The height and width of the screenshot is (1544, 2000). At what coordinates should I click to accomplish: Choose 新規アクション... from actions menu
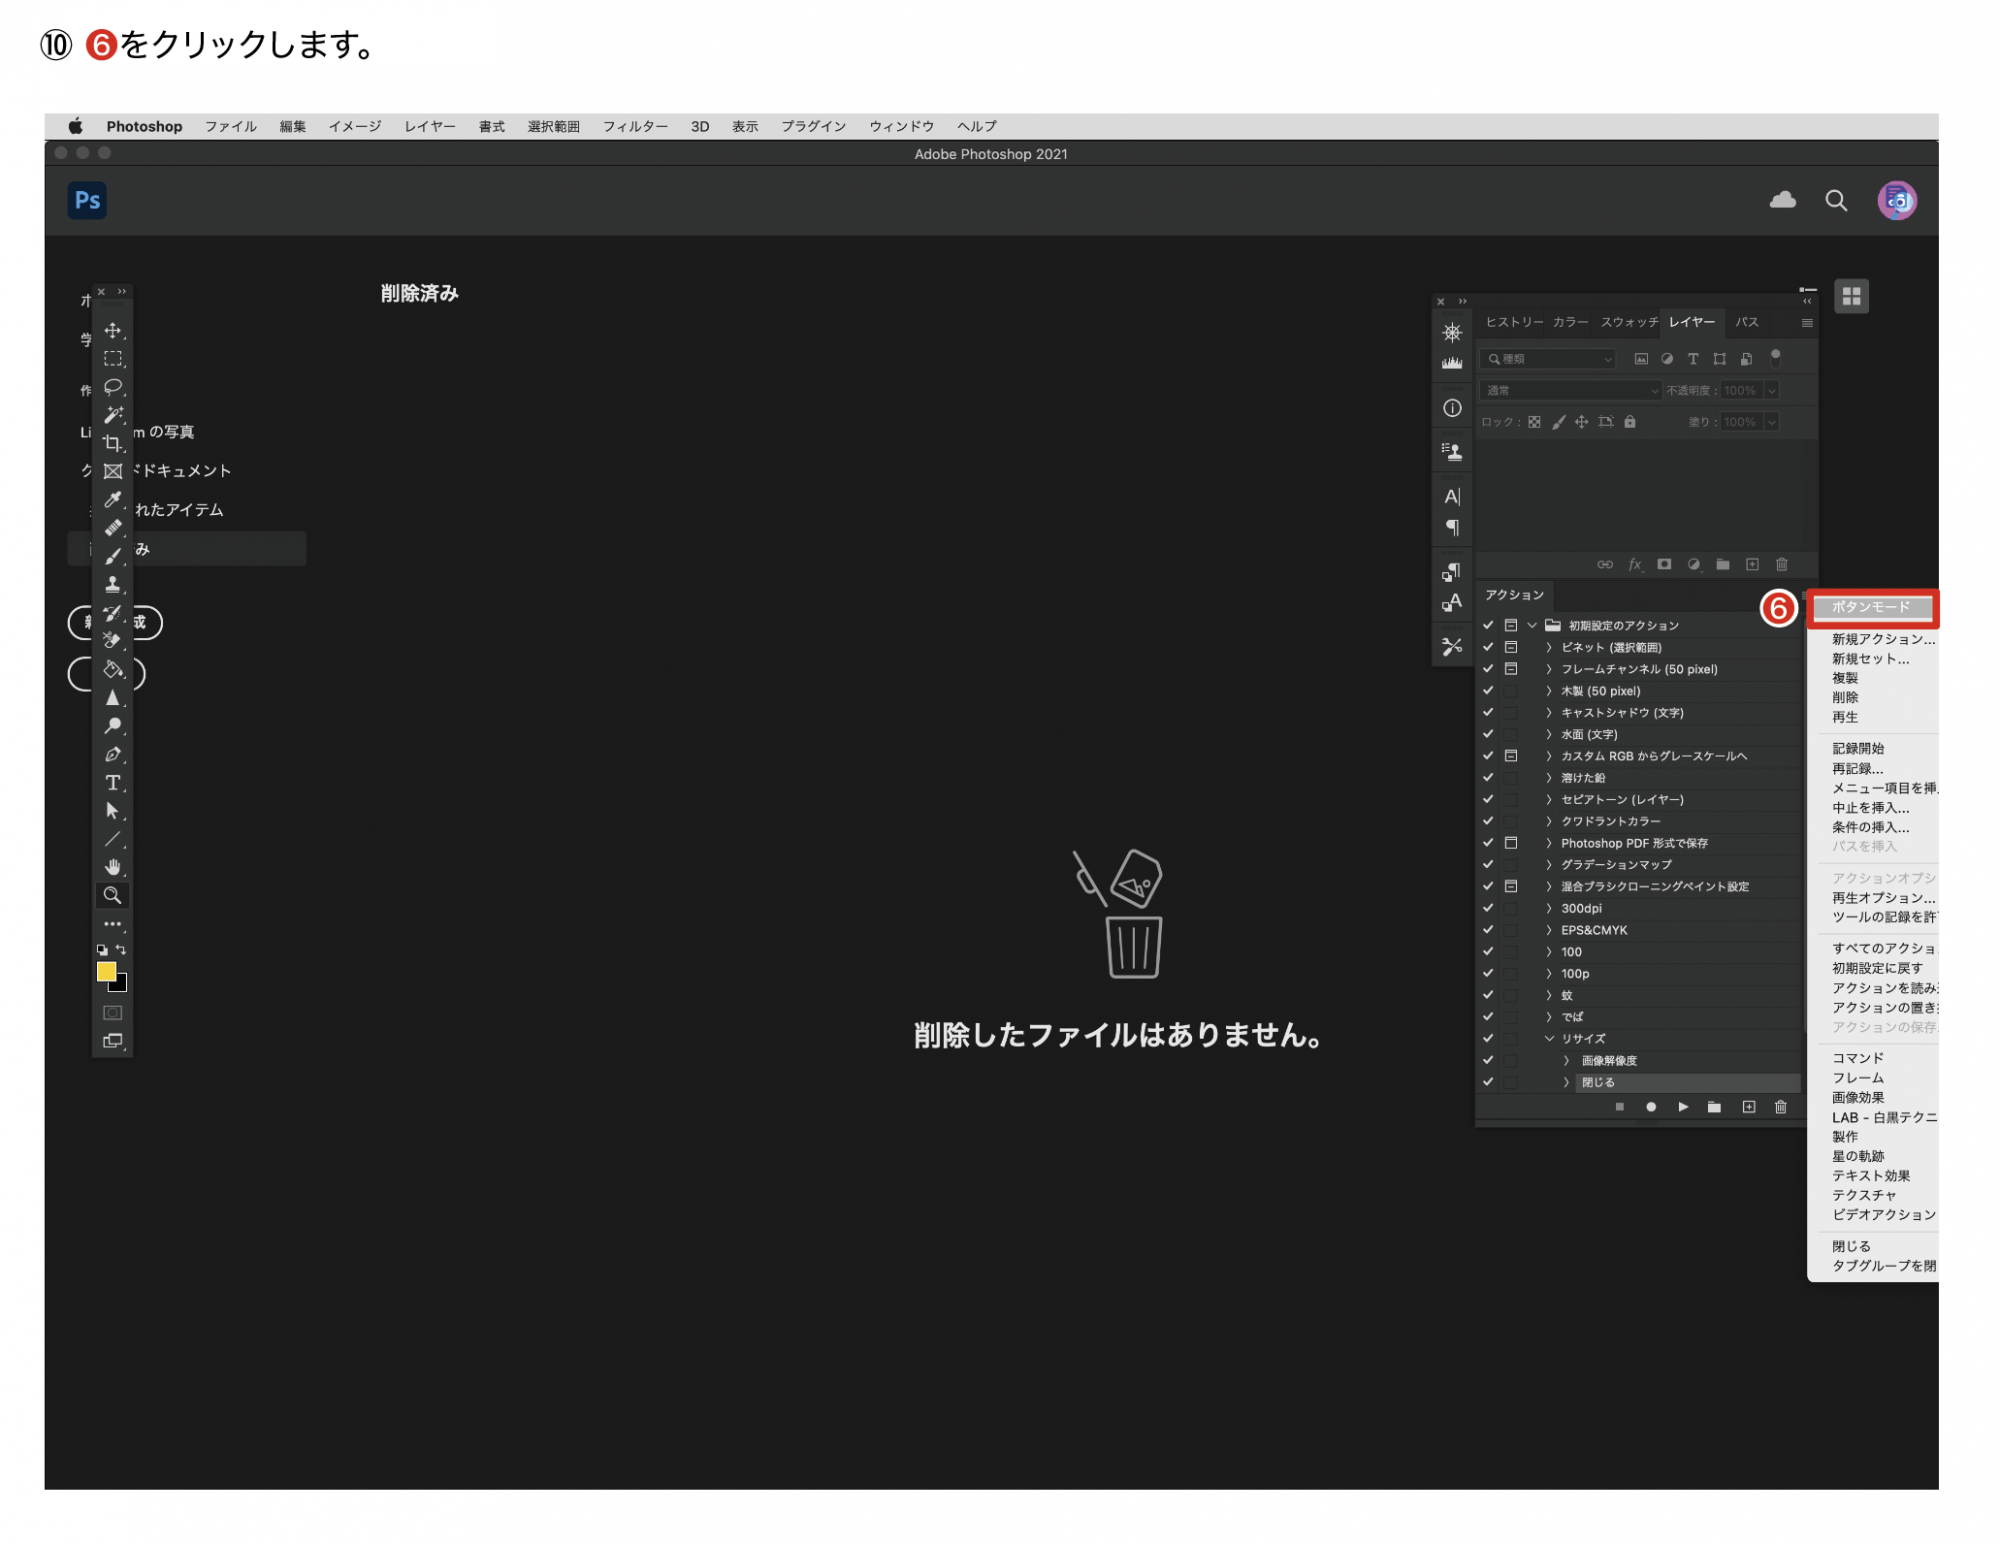(1883, 639)
